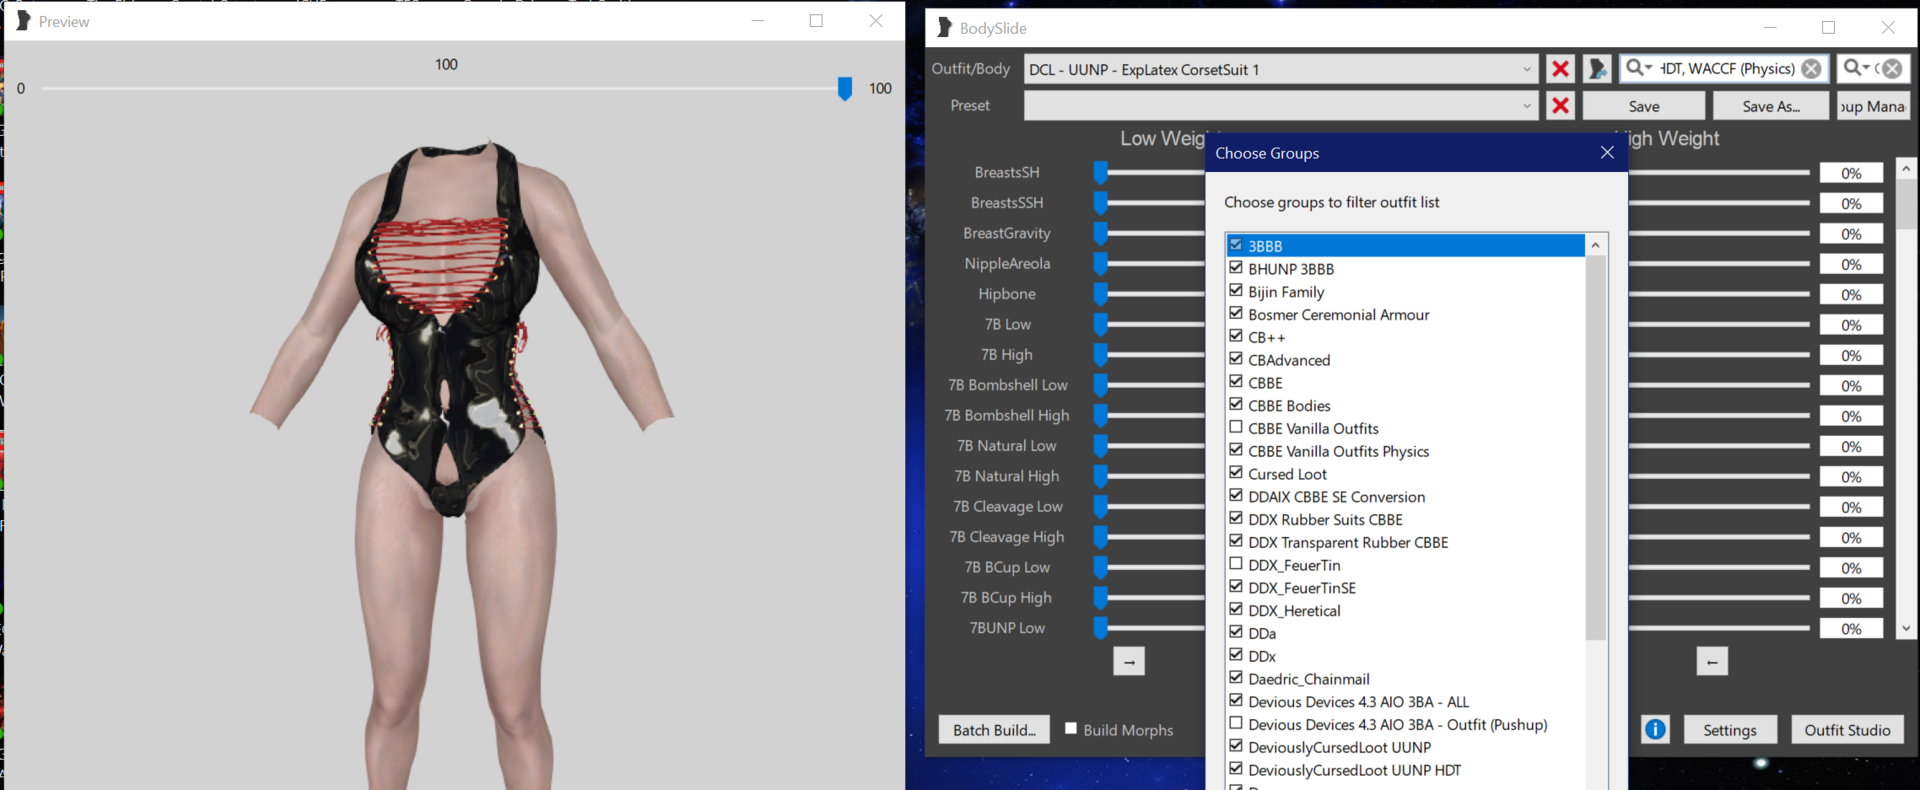Click the Preview window title icon
1920x790 pixels.
coord(23,20)
